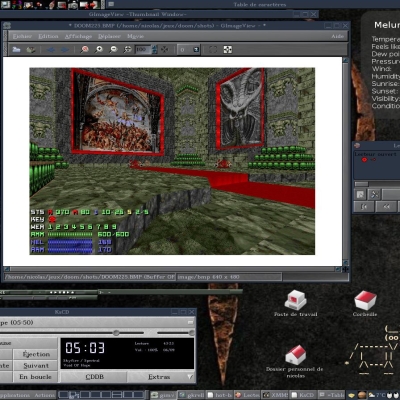Switch to the XMMS taskbar entry
Viewport: 400px width, 400px height.
point(275,395)
